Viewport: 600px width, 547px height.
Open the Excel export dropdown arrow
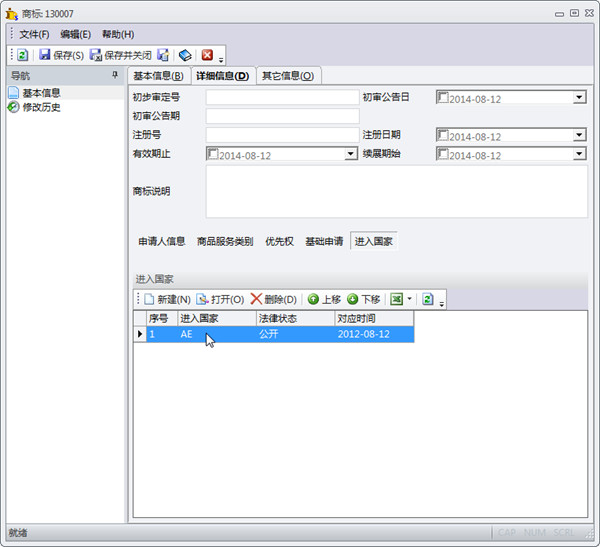pyautogui.click(x=409, y=299)
